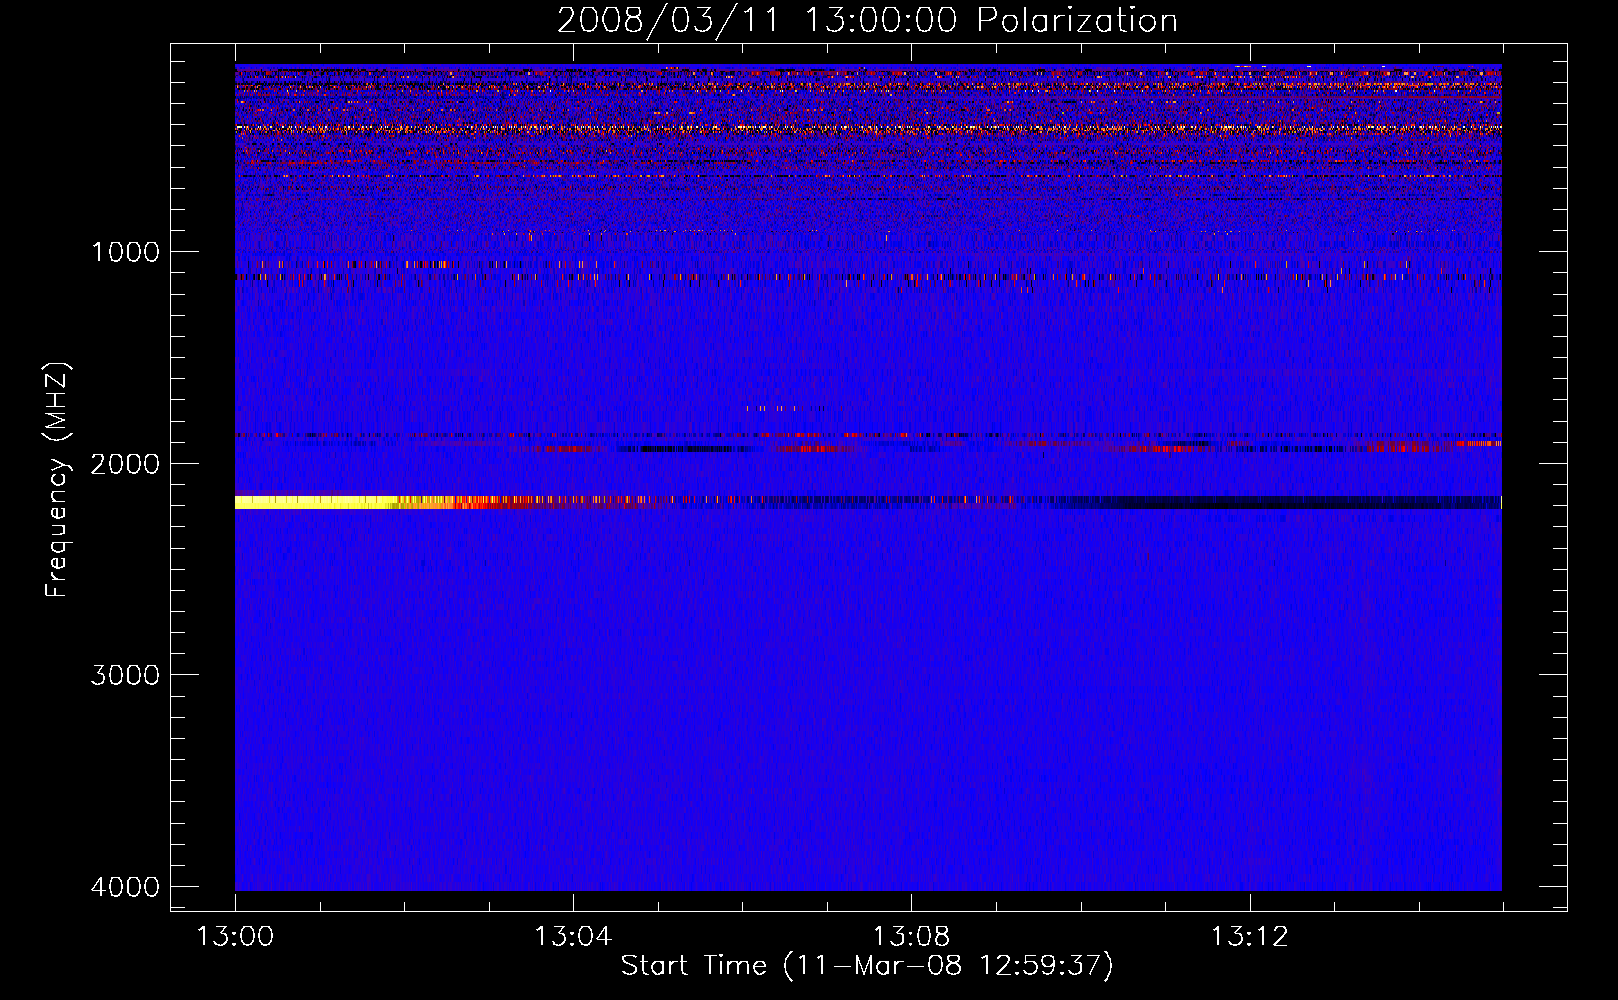This screenshot has height=1000, width=1618.
Task: Select the 4000 frequency tick label
Action: pos(125,887)
